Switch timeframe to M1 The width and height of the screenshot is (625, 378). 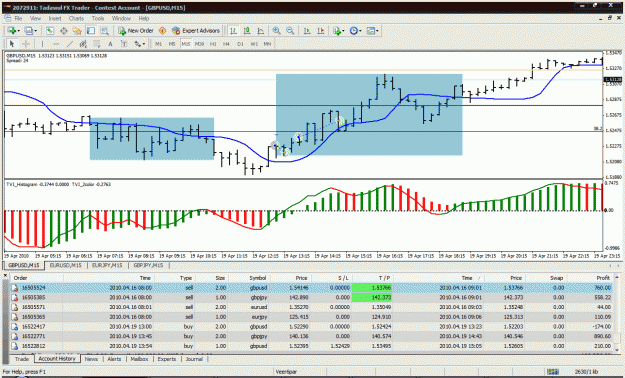(x=159, y=44)
